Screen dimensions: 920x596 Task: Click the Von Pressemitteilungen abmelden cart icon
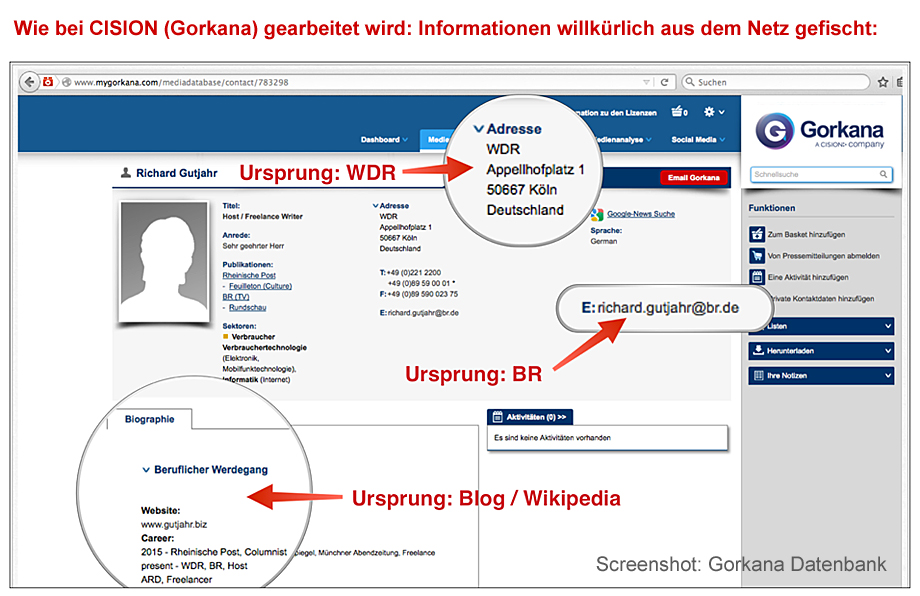point(757,256)
